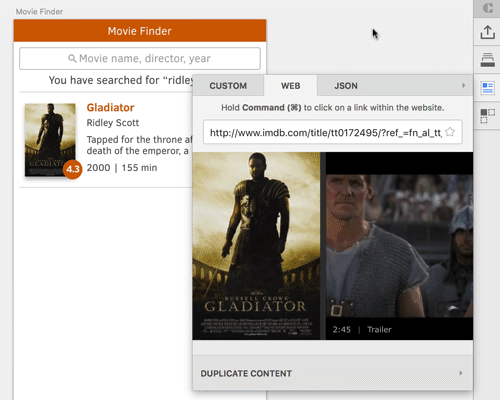This screenshot has height=400, width=500.
Task: Click the Ridley Scott director text
Action: 113,123
